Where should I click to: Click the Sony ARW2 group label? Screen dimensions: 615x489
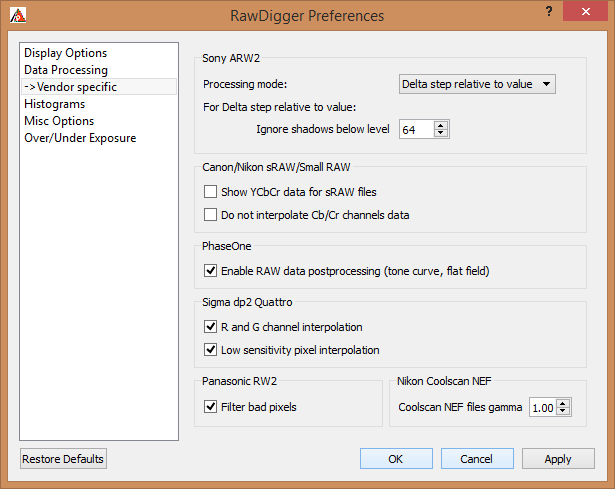coord(231,58)
